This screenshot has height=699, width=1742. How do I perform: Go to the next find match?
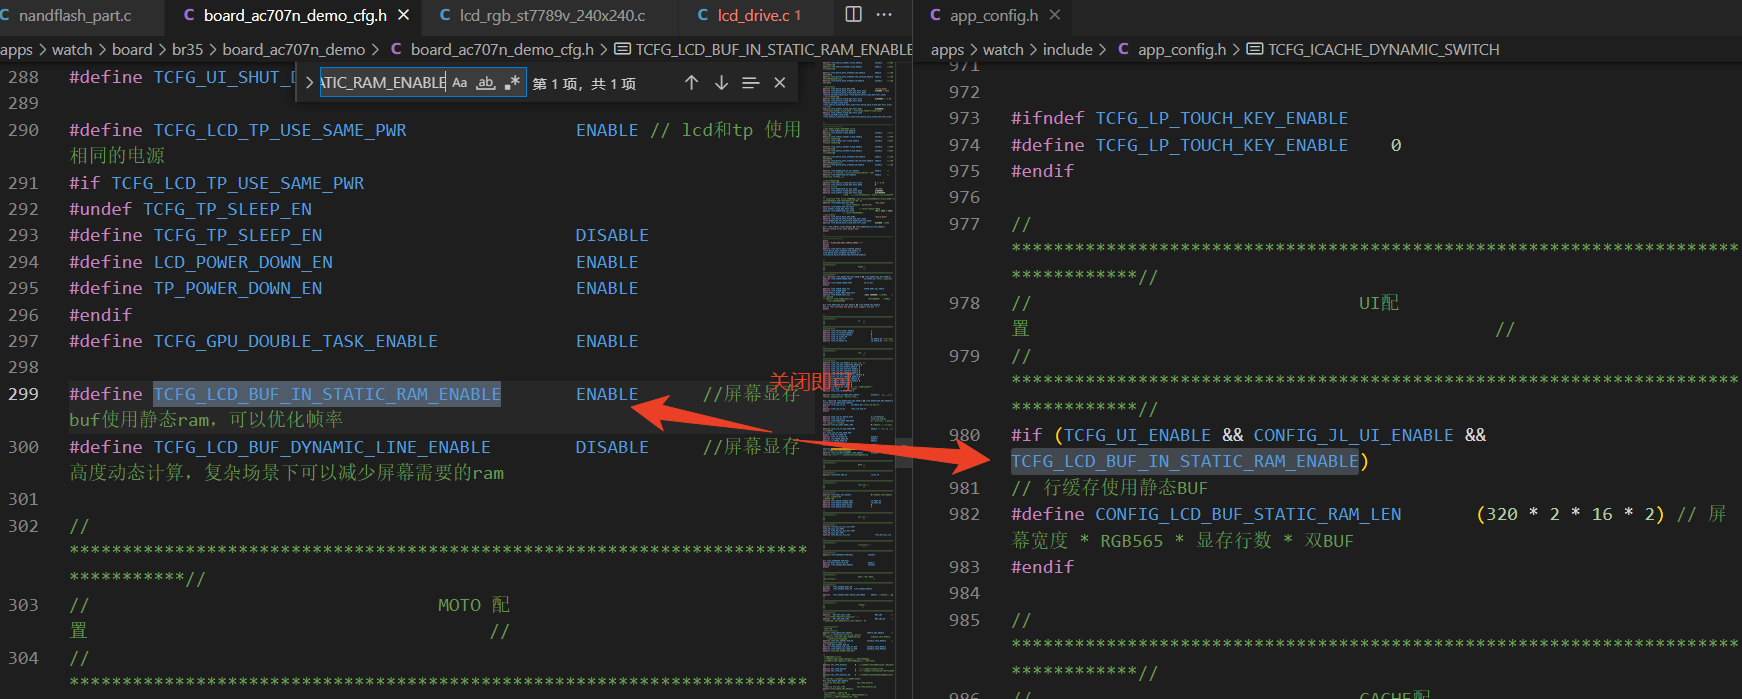tap(721, 83)
